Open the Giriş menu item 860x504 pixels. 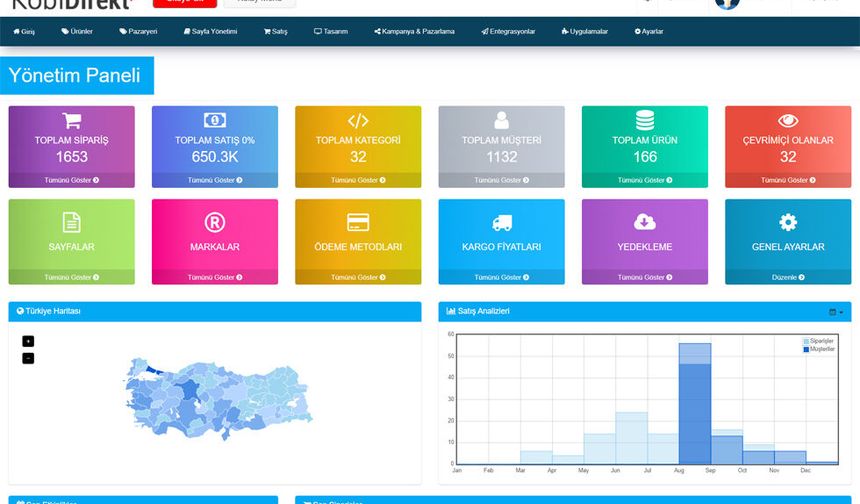(24, 31)
